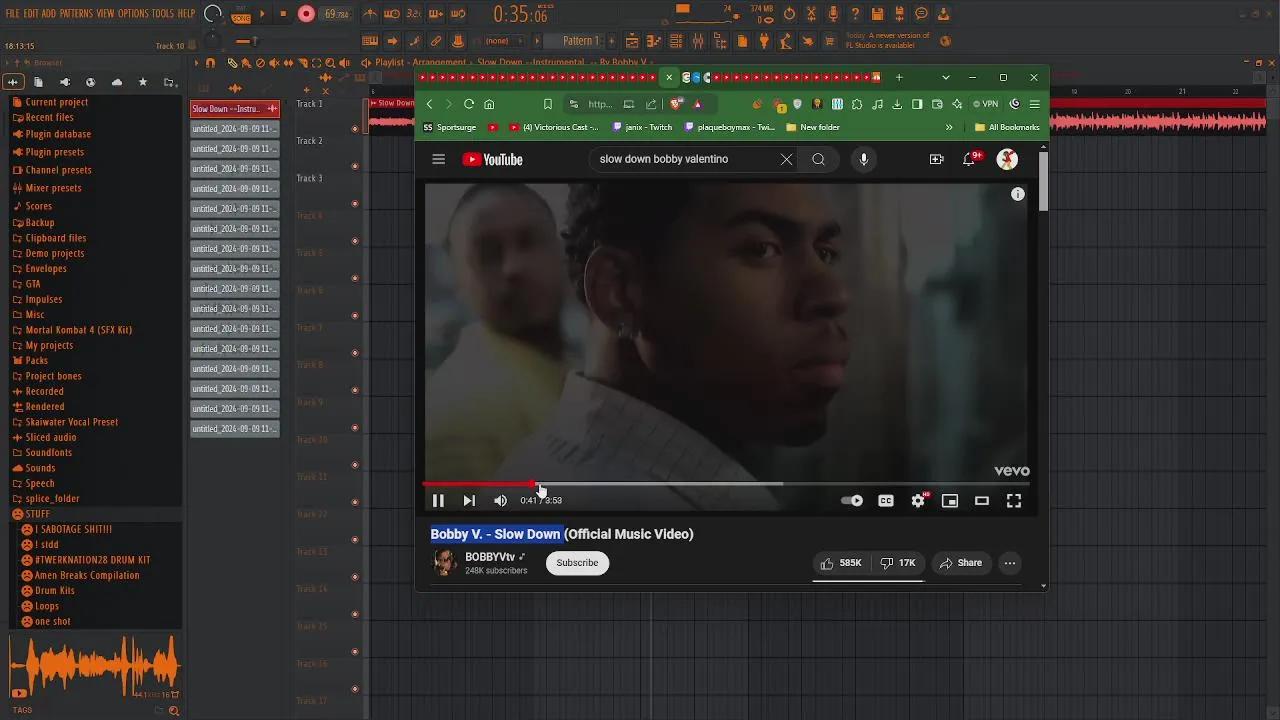The image size is (1280, 720).
Task: Open the Browser cloud tab icon
Action: pos(117,82)
